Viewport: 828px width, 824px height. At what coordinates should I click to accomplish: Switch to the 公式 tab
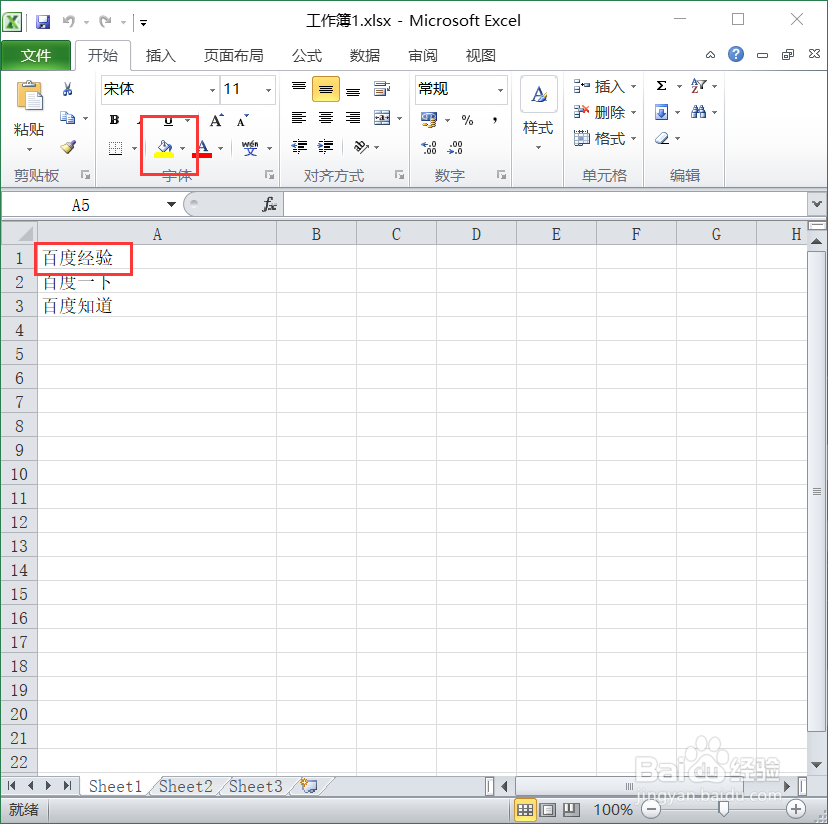[x=307, y=55]
